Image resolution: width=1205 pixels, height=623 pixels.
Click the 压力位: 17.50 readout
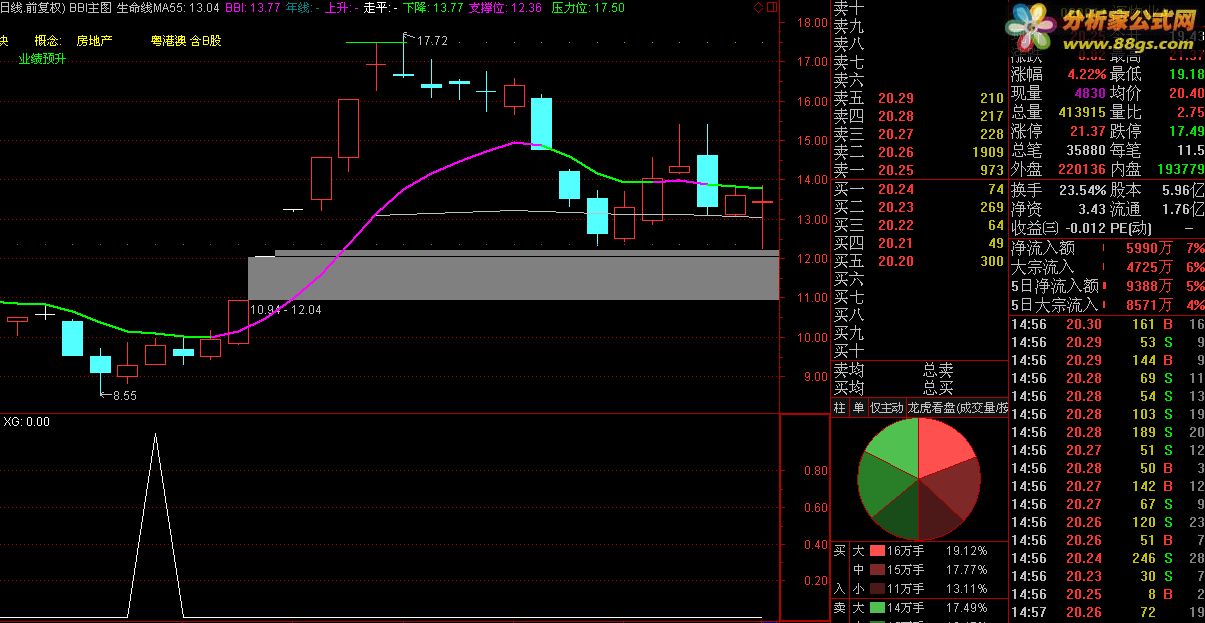point(588,7)
